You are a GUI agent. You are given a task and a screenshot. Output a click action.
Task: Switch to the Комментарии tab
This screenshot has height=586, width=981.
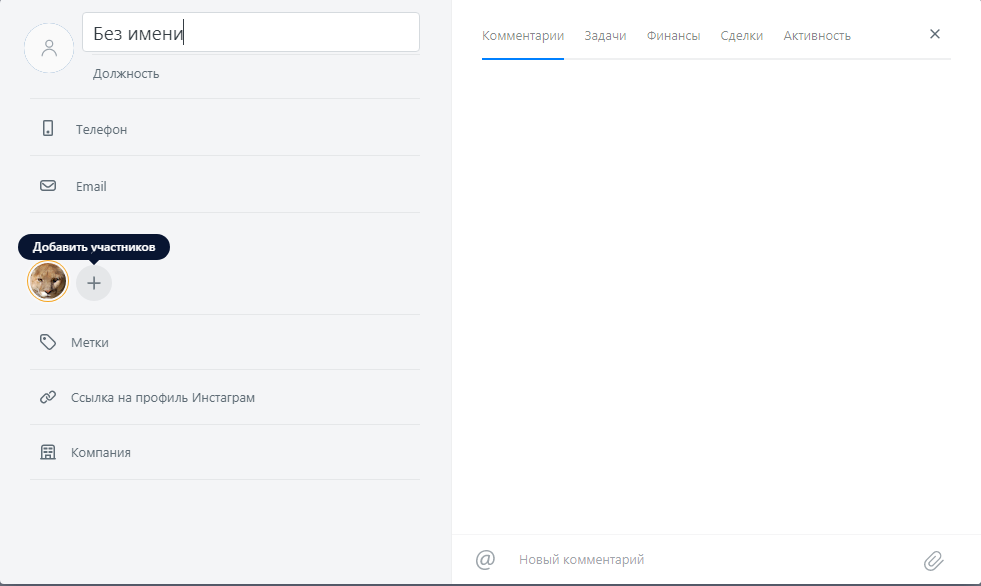click(523, 36)
